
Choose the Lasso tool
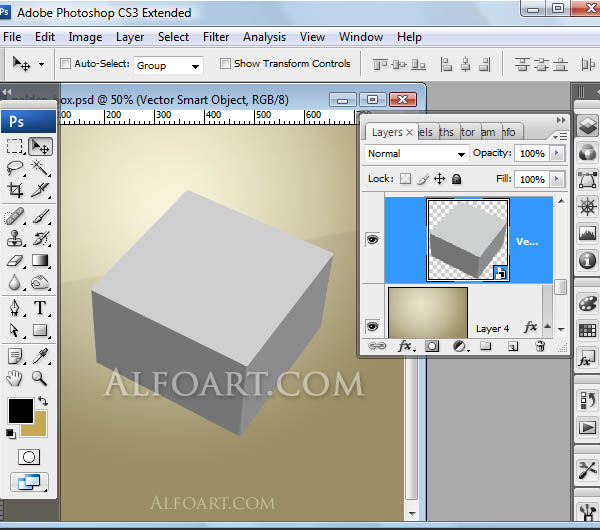(15, 168)
